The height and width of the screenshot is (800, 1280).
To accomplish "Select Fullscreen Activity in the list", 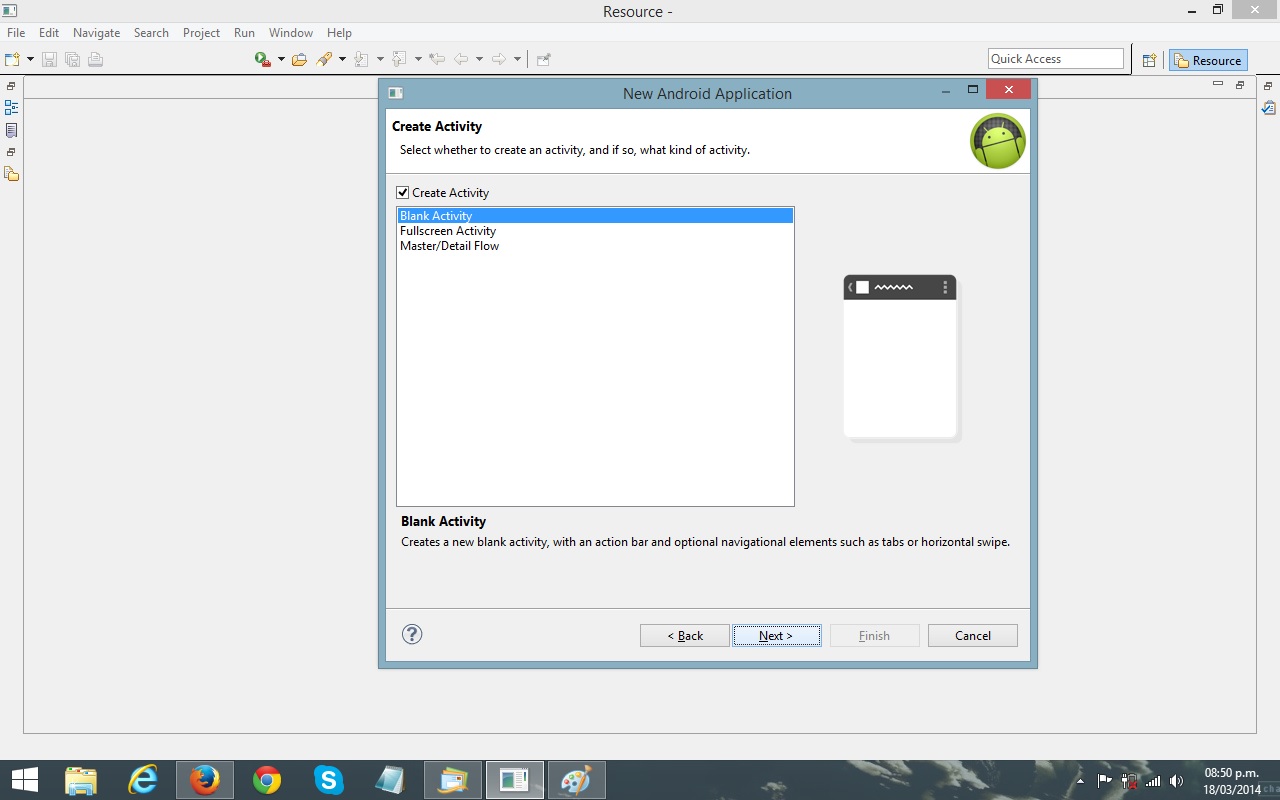I will [595, 231].
